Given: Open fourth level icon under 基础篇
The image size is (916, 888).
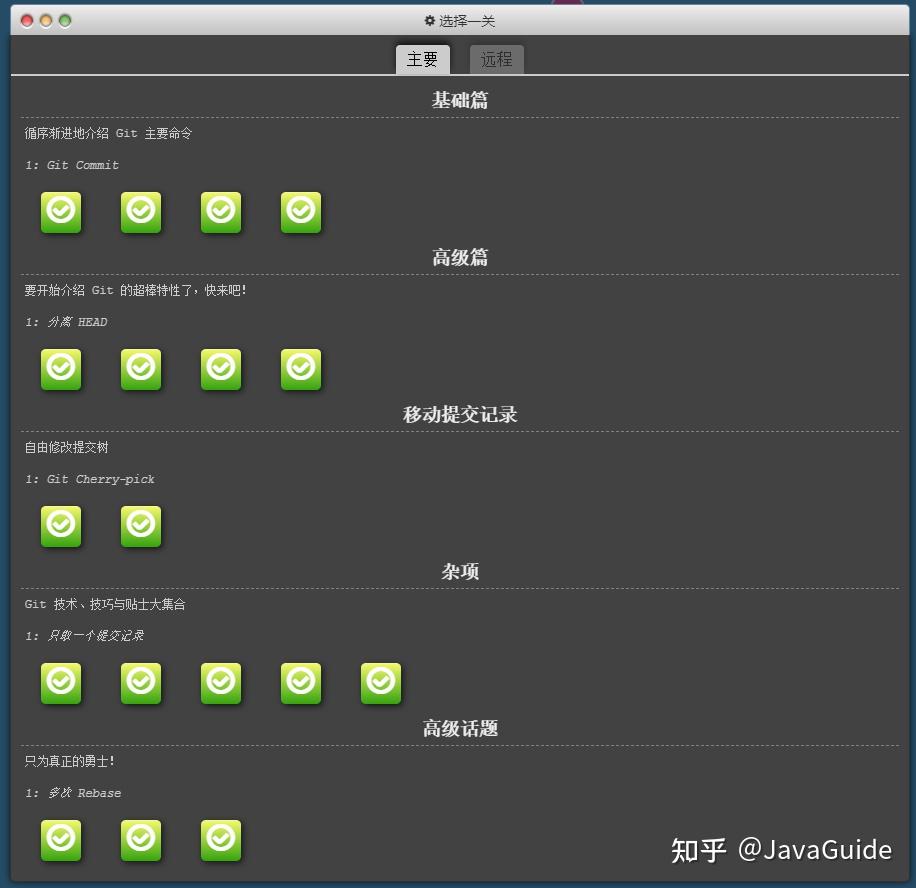Looking at the screenshot, I should [301, 212].
